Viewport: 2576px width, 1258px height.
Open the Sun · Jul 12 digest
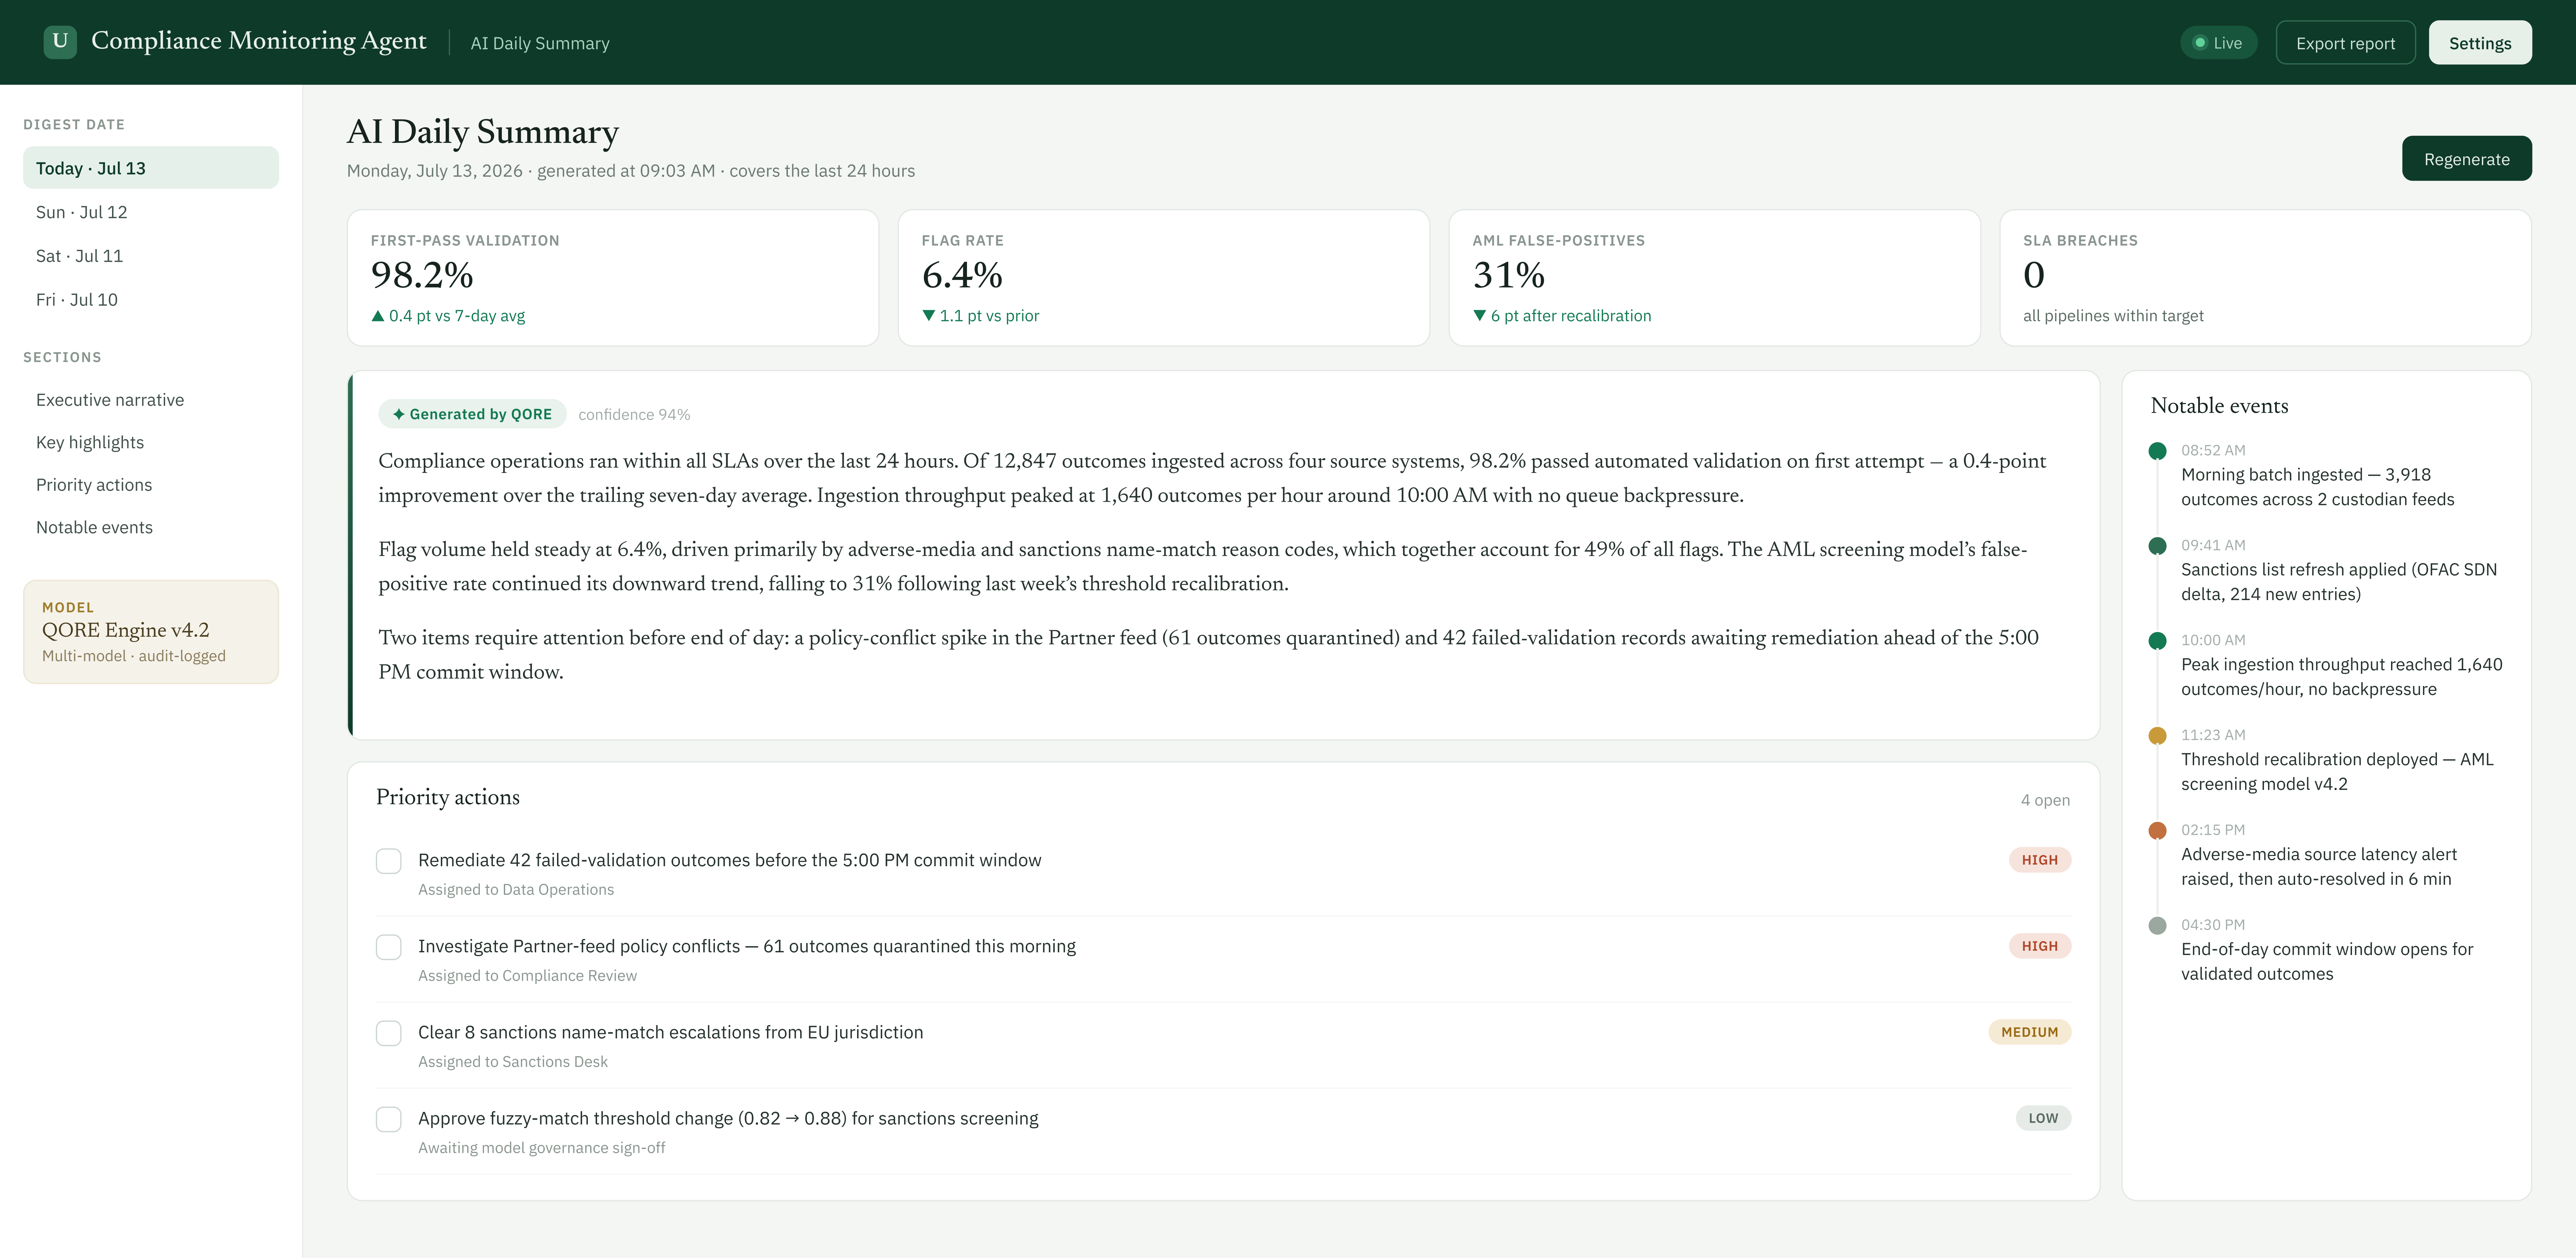pyautogui.click(x=151, y=212)
